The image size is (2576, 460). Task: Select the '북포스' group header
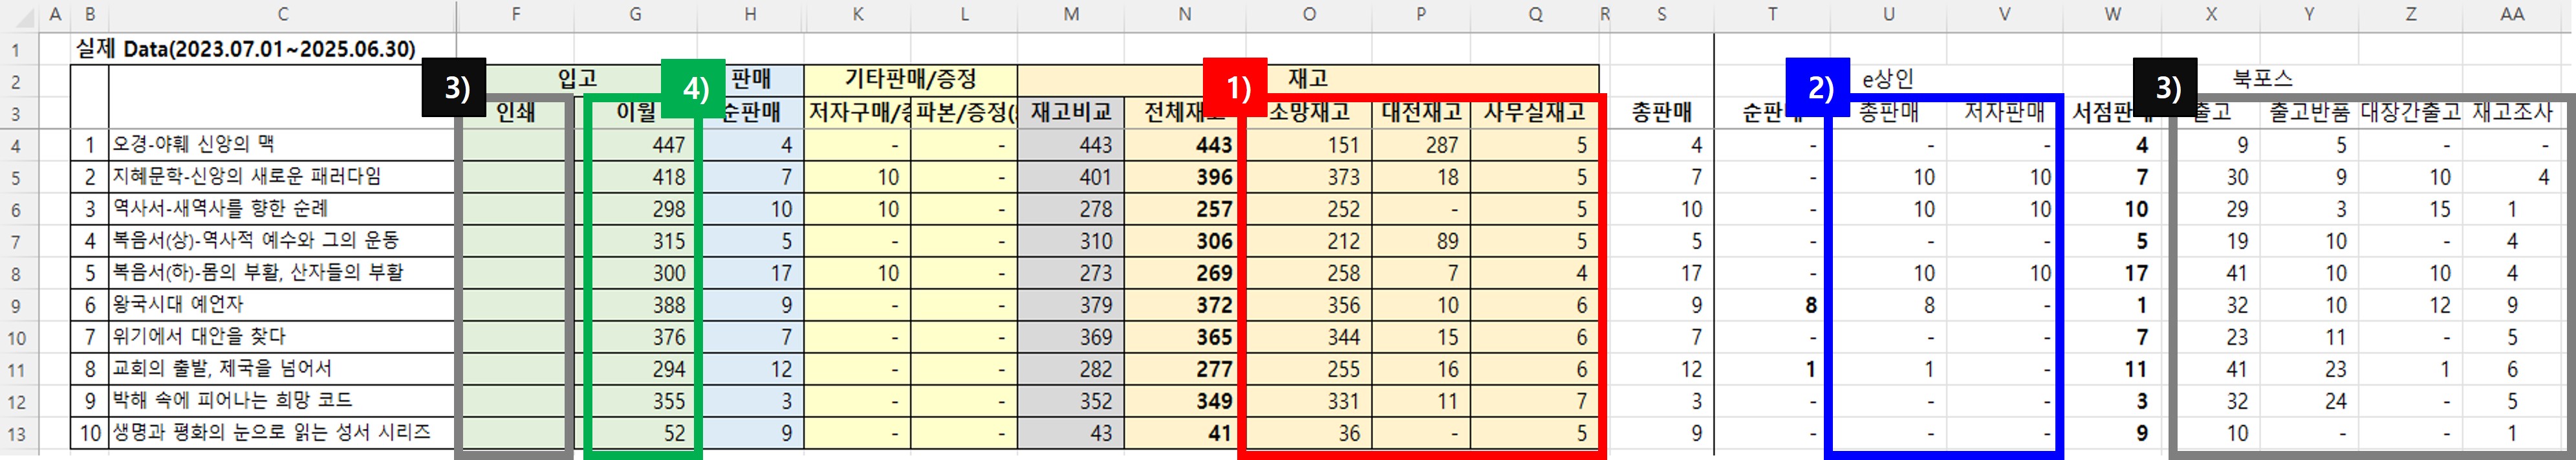tap(2262, 78)
